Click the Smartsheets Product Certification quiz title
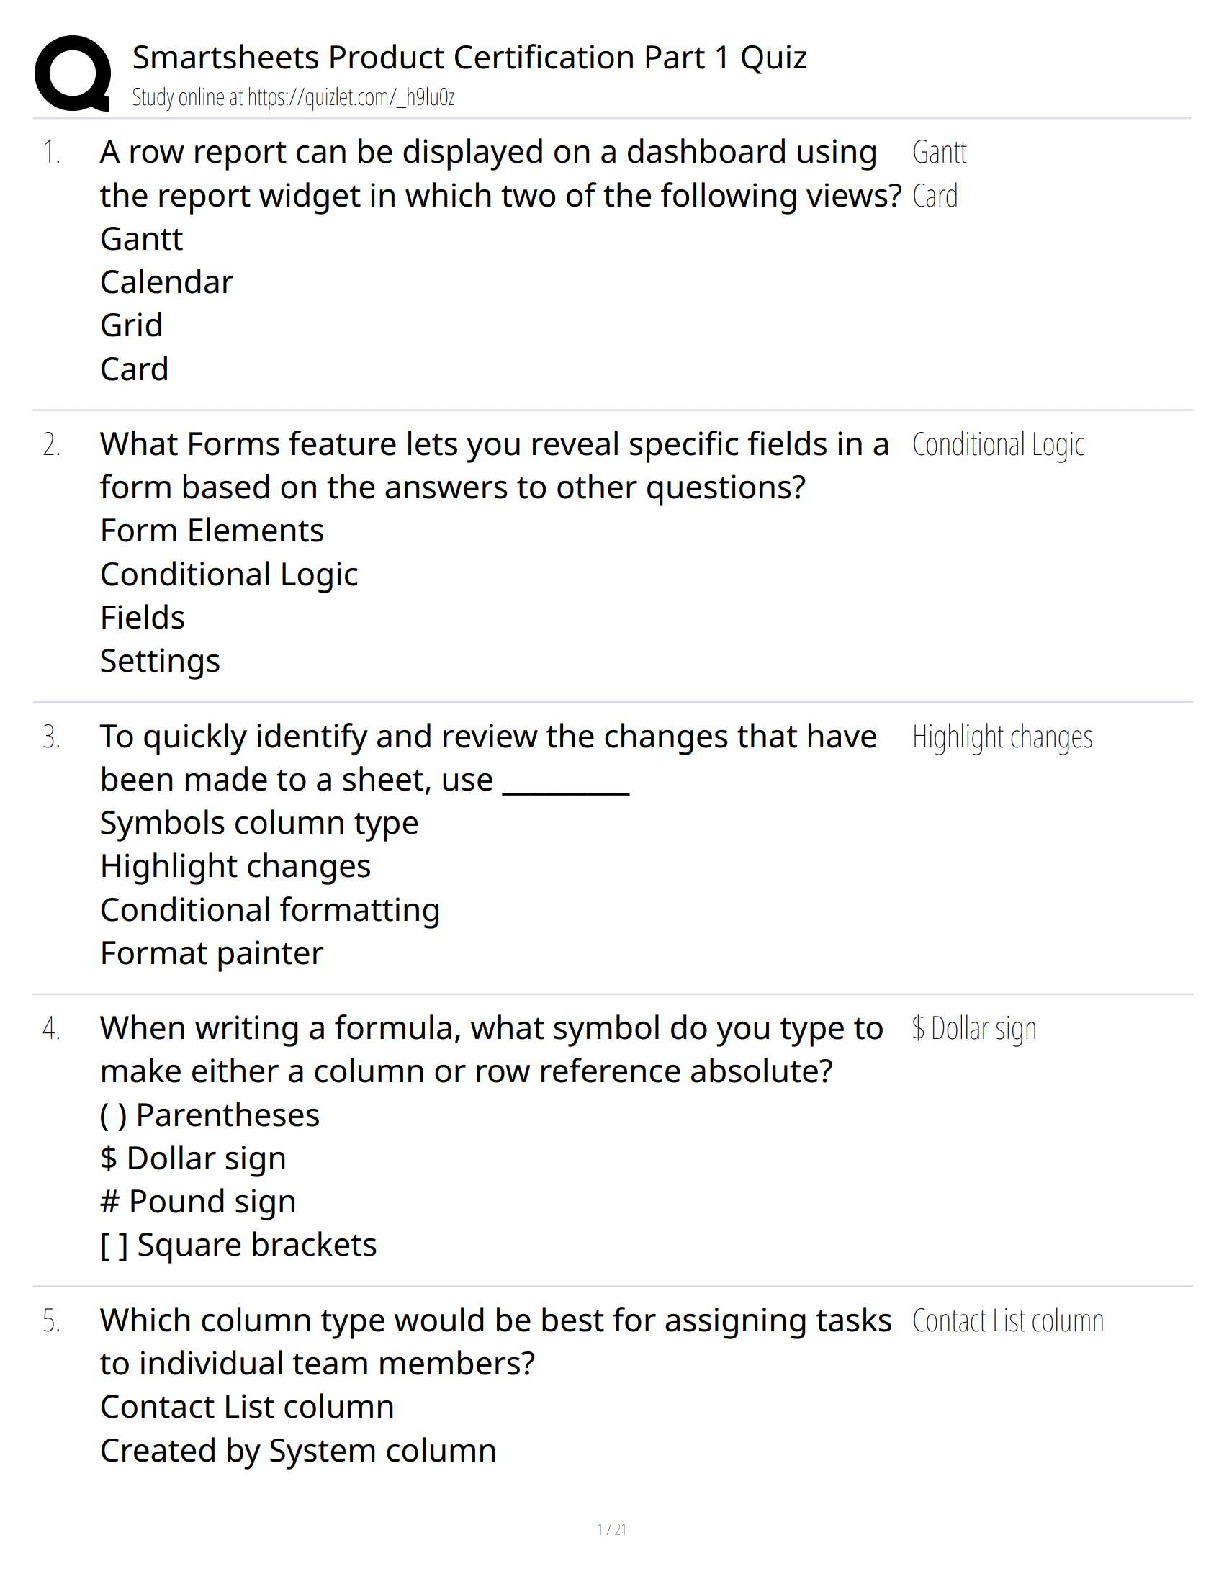 [x=469, y=58]
